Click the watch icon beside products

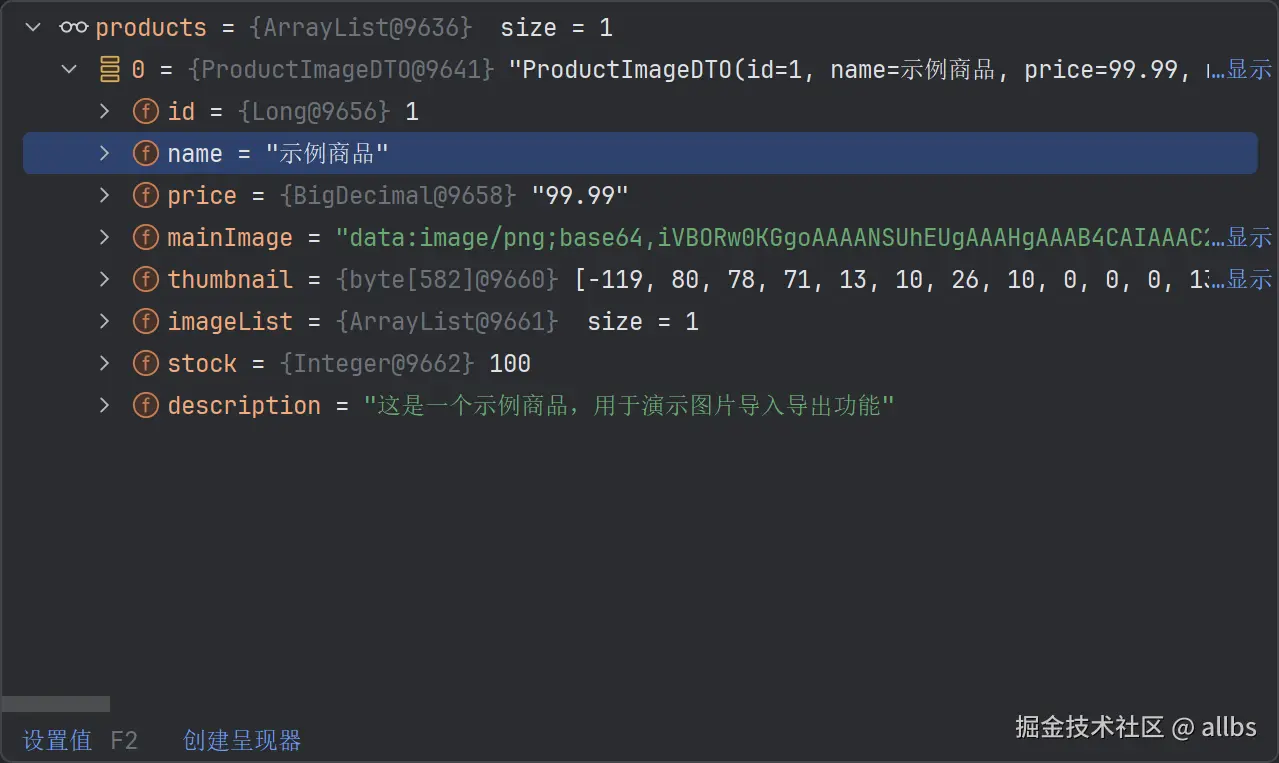point(72,27)
